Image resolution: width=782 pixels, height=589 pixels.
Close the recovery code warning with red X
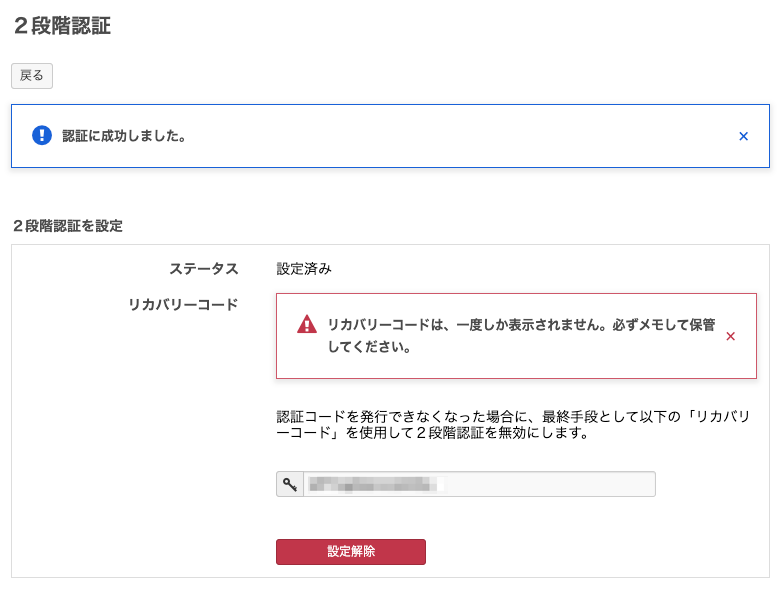(730, 336)
